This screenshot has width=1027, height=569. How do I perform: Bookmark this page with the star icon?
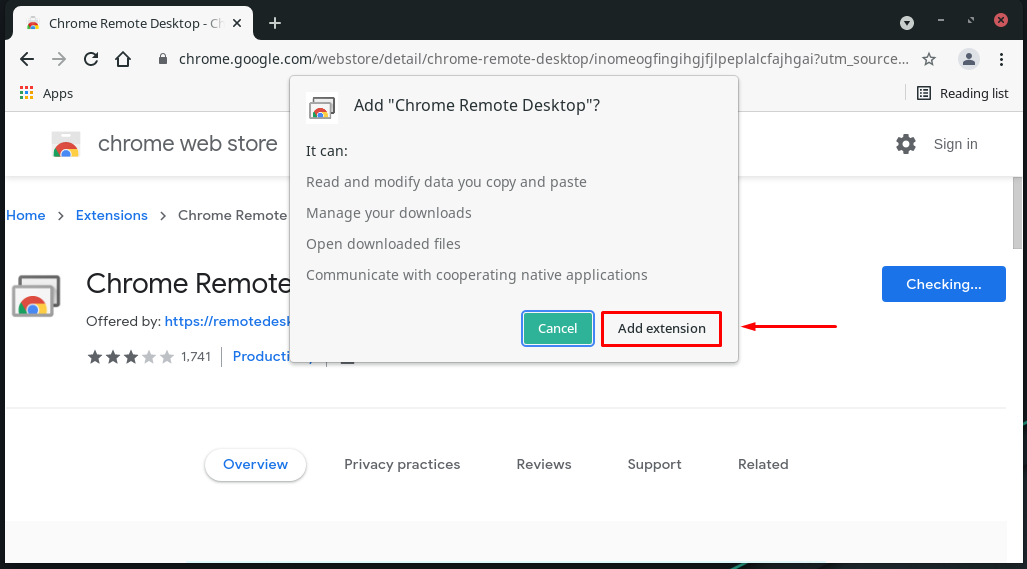pos(929,60)
